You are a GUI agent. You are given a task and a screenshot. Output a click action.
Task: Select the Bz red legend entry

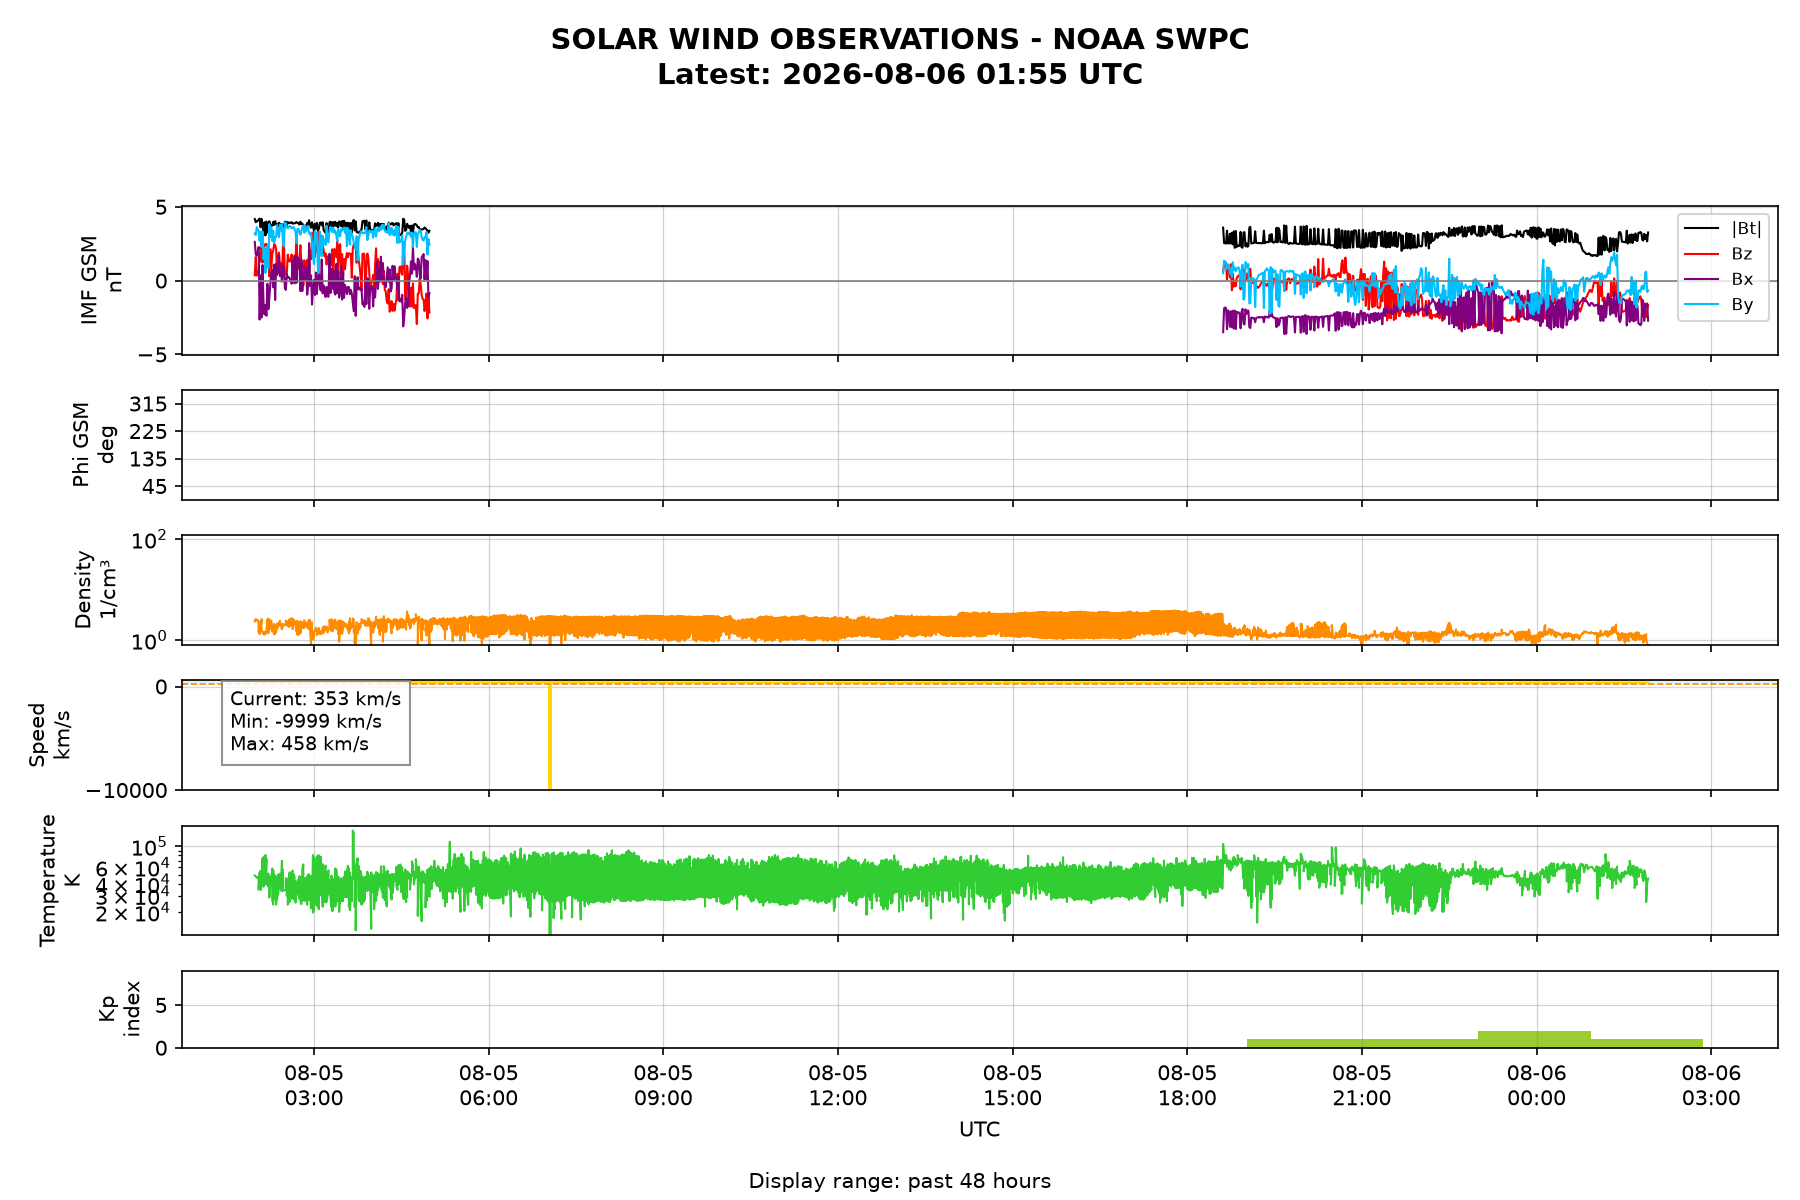tap(1719, 254)
